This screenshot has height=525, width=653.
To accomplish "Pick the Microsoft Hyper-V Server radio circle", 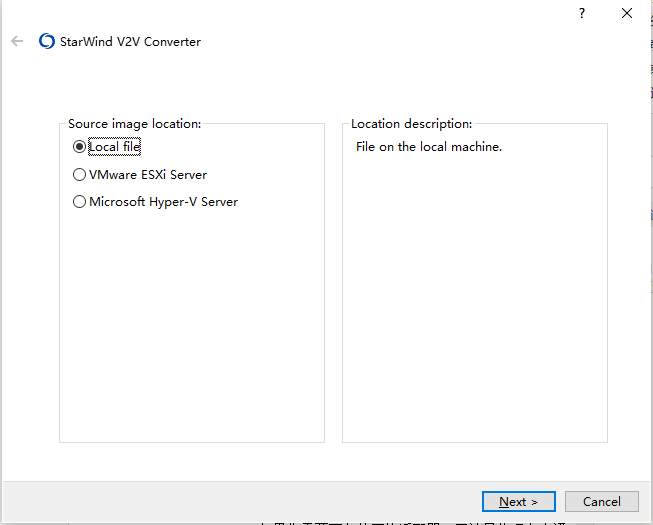I will (x=80, y=201).
